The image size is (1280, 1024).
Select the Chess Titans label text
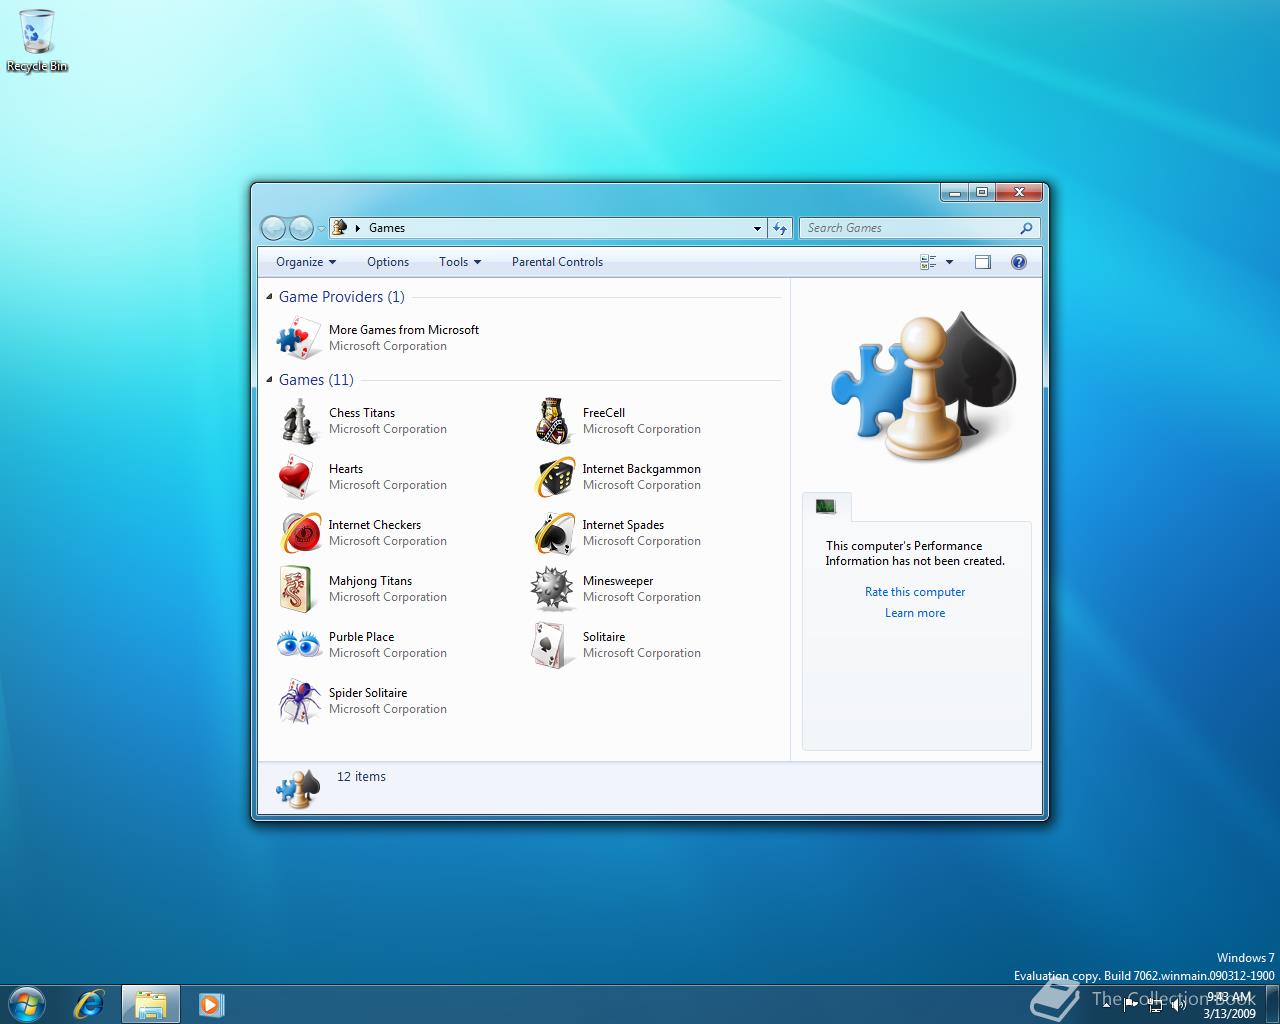362,413
